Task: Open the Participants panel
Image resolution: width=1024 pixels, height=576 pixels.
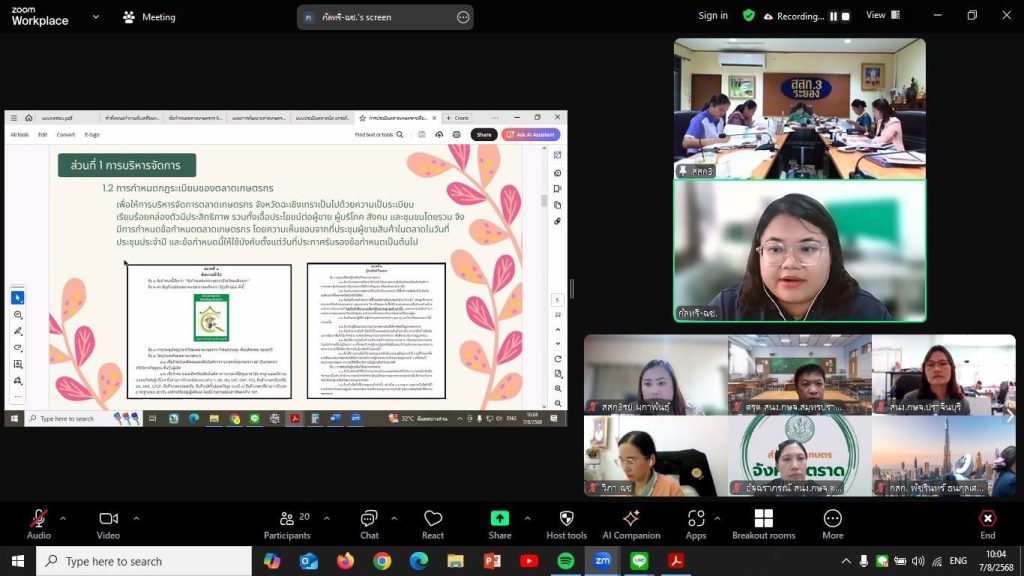Action: coord(287,519)
